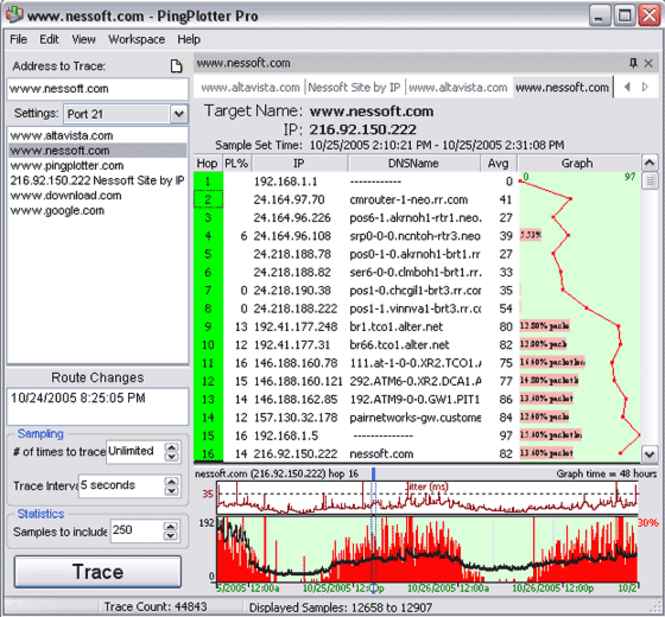Click the scroll-down arrow of hop table
The image size is (665, 617).
coord(649,452)
